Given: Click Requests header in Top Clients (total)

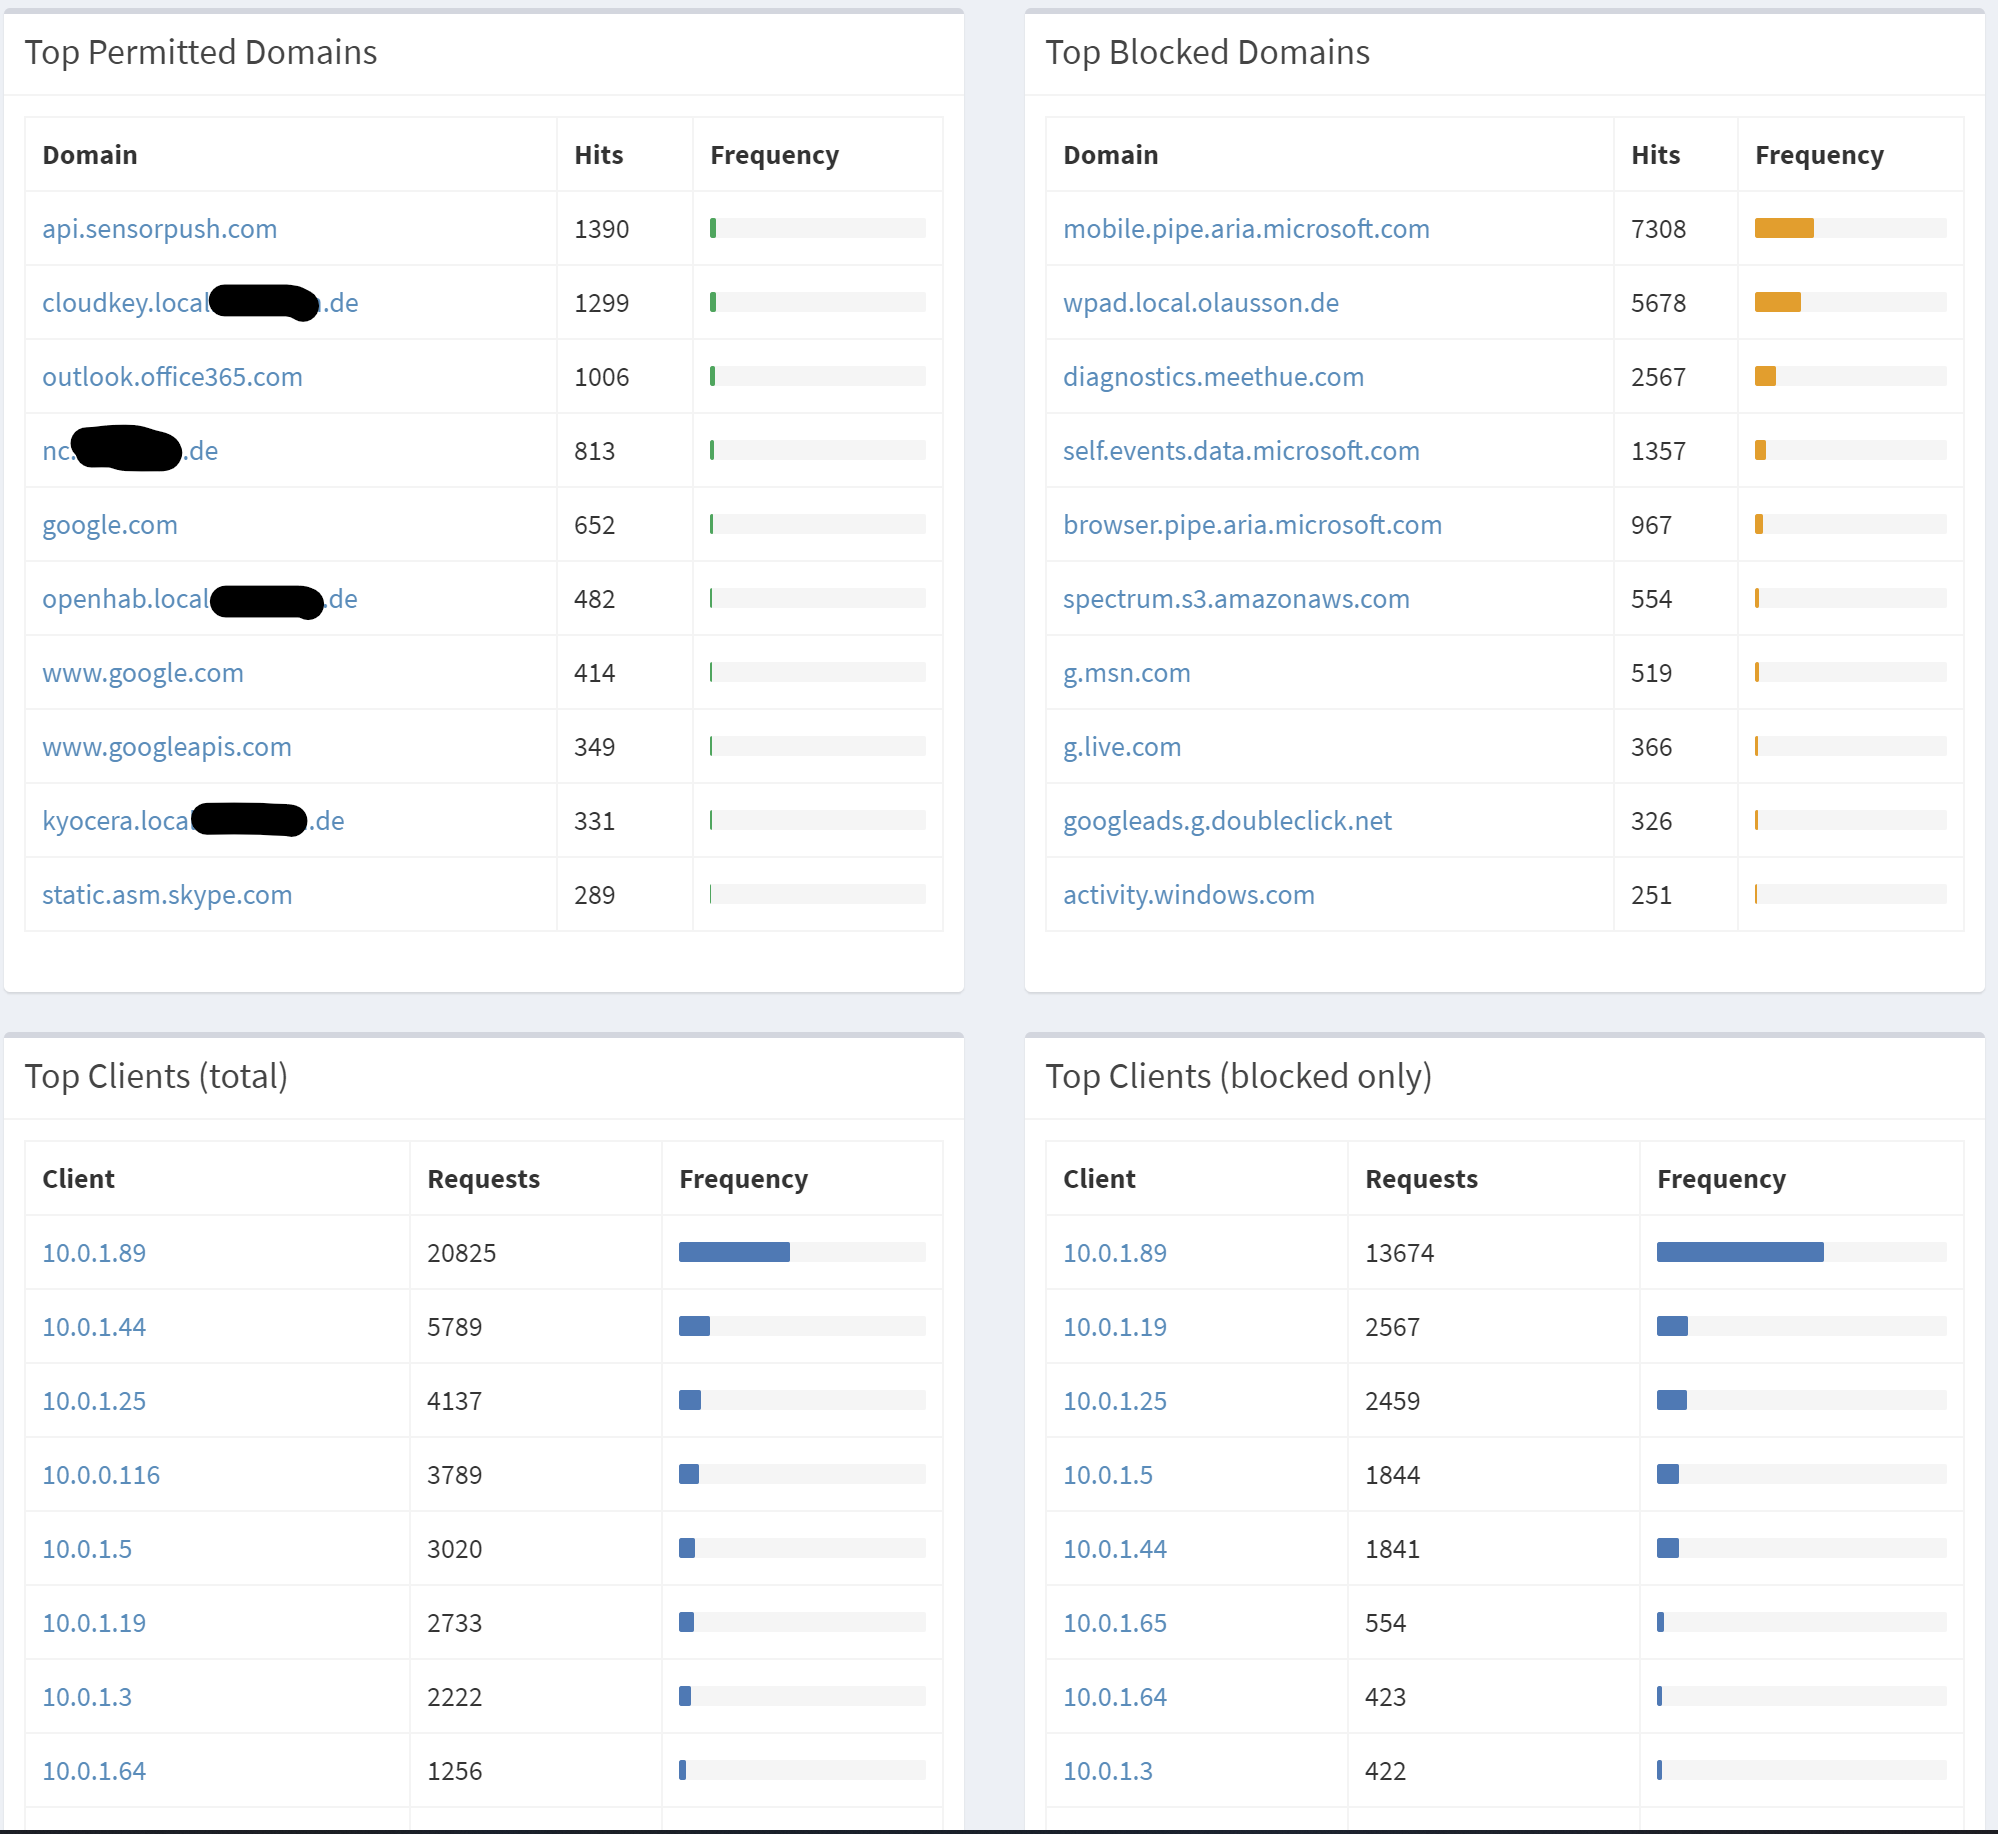Looking at the screenshot, I should coord(483,1179).
